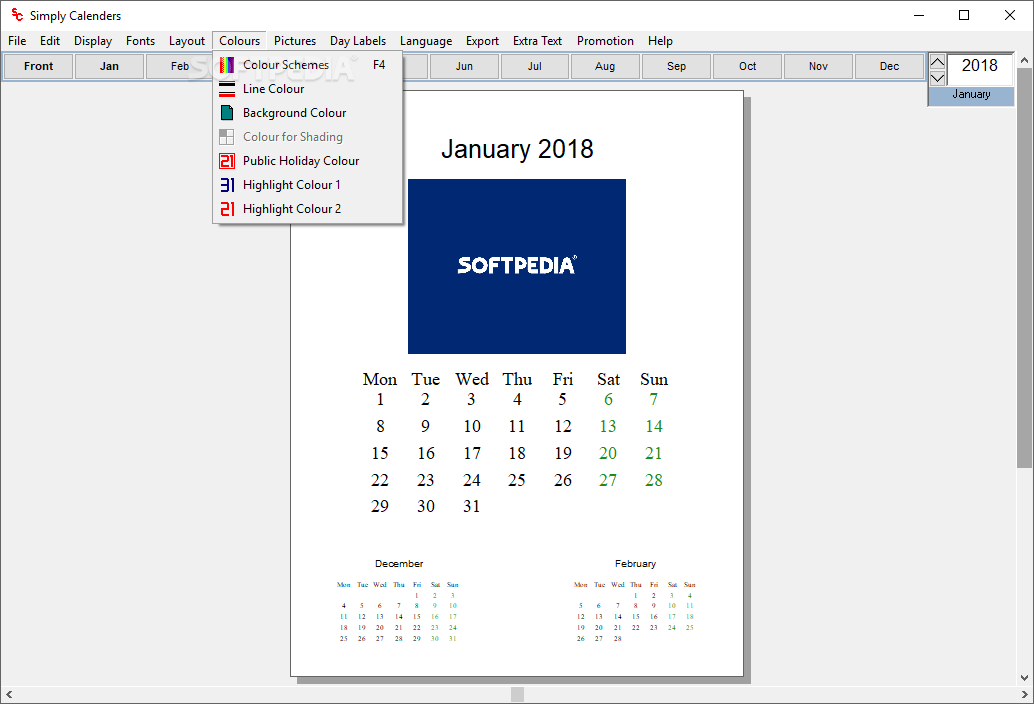Click the January label under the year

971,94
